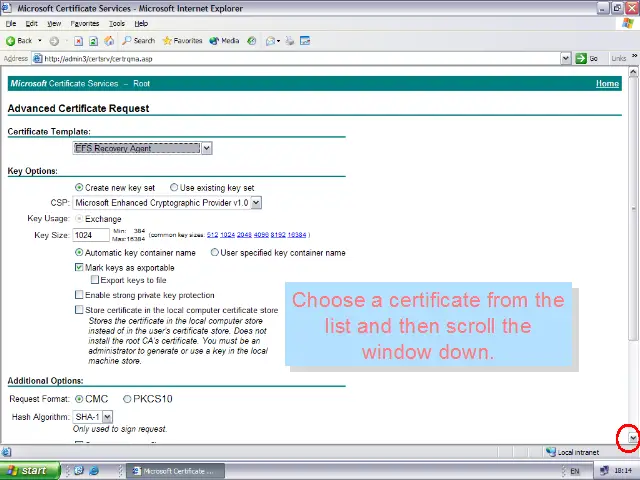Select the Exchange key usage radio
The image size is (640, 480).
(79, 219)
